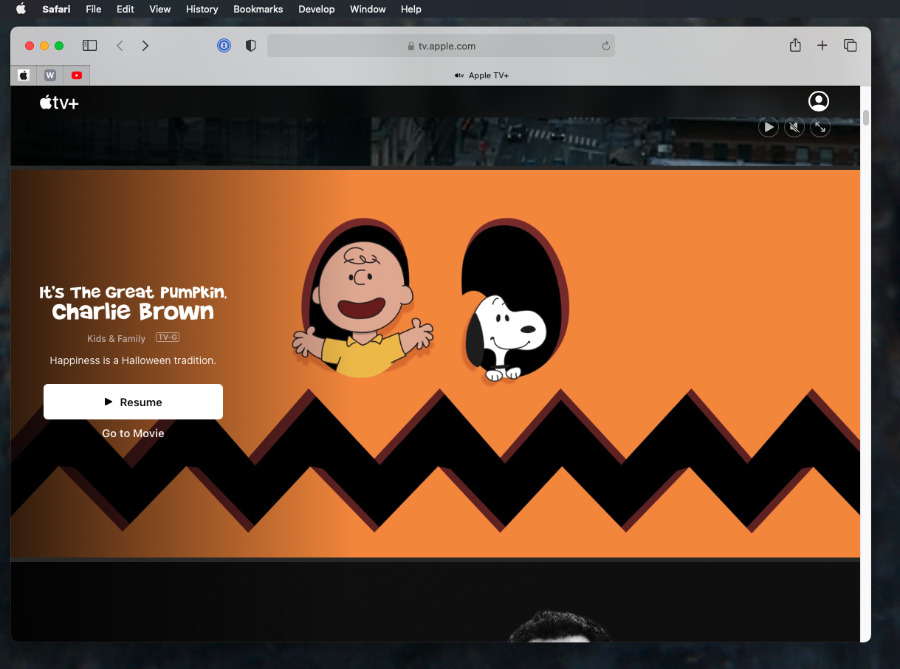This screenshot has width=900, height=669.
Task: Switch to the pinned Wikipedia tab
Action: click(50, 75)
